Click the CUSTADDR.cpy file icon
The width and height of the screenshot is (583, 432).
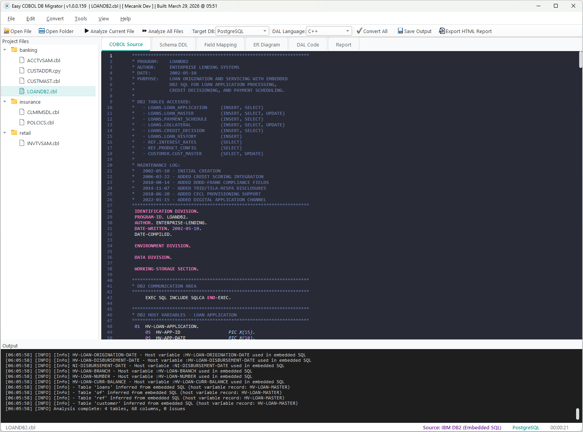(x=22, y=70)
